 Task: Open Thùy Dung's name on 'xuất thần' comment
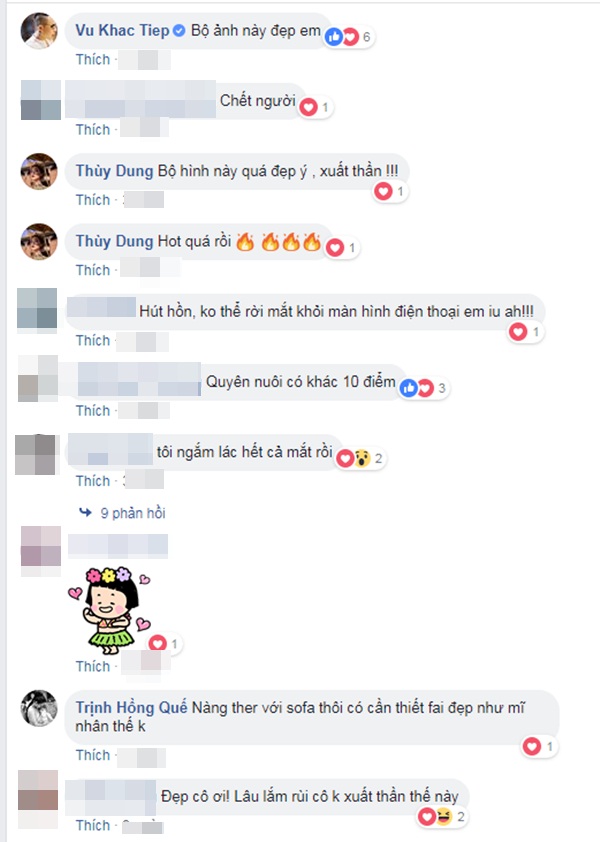coord(114,171)
